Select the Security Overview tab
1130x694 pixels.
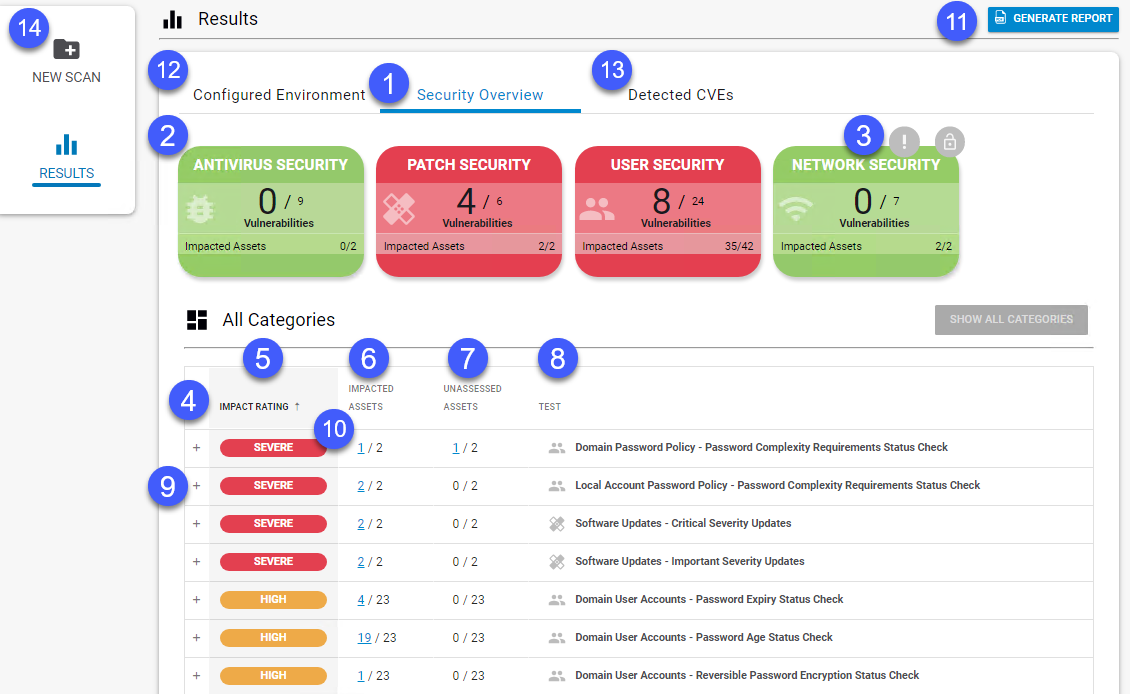click(x=480, y=95)
